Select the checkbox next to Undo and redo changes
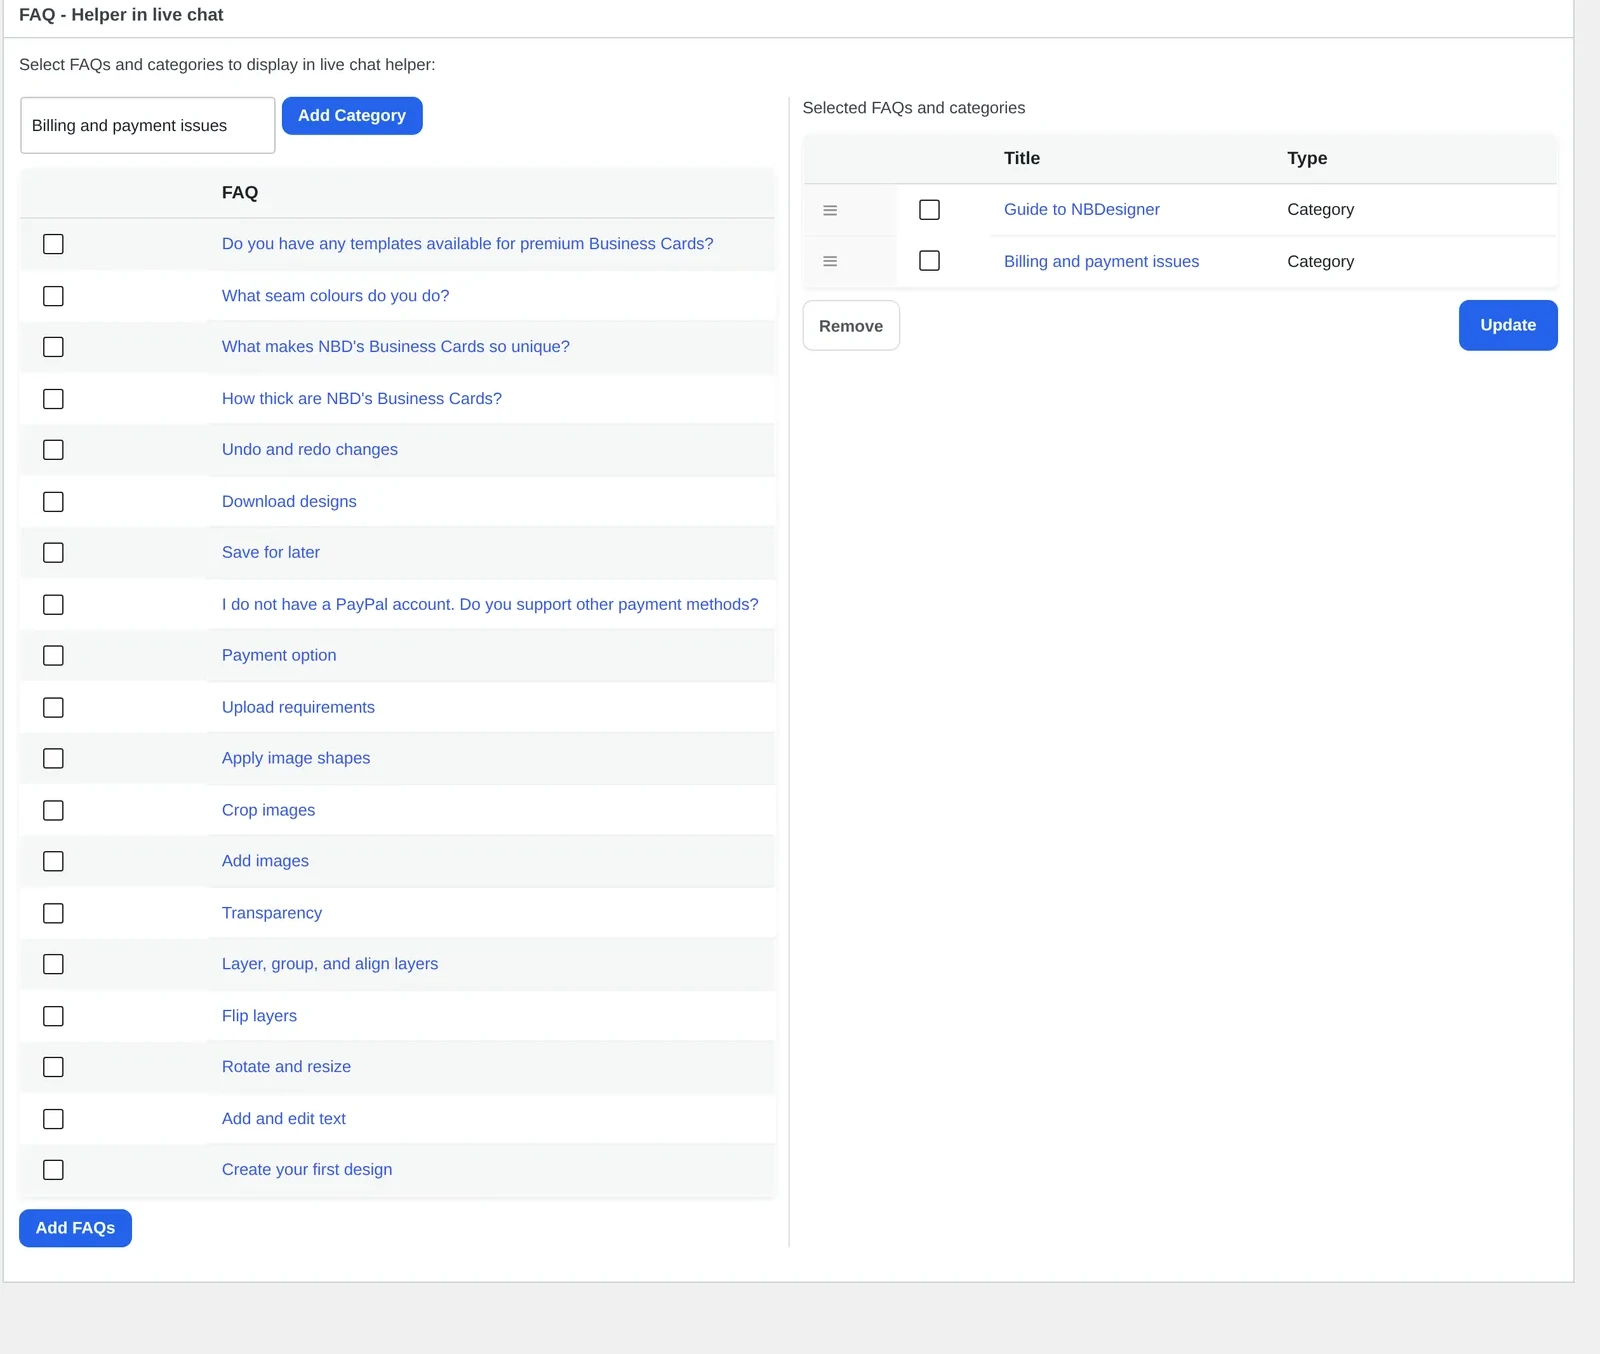 (x=54, y=450)
